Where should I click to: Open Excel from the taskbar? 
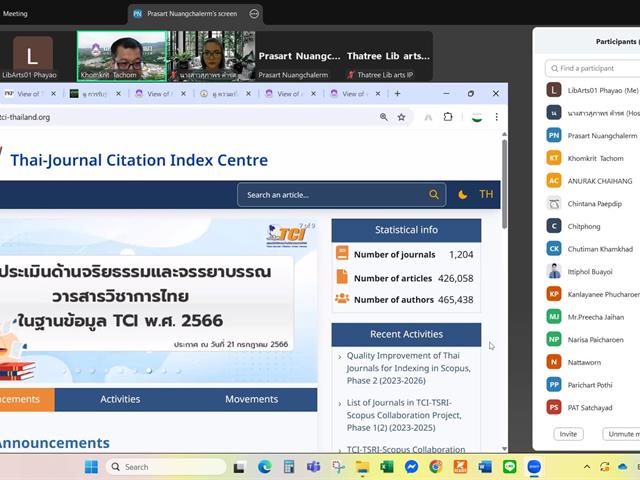387,467
